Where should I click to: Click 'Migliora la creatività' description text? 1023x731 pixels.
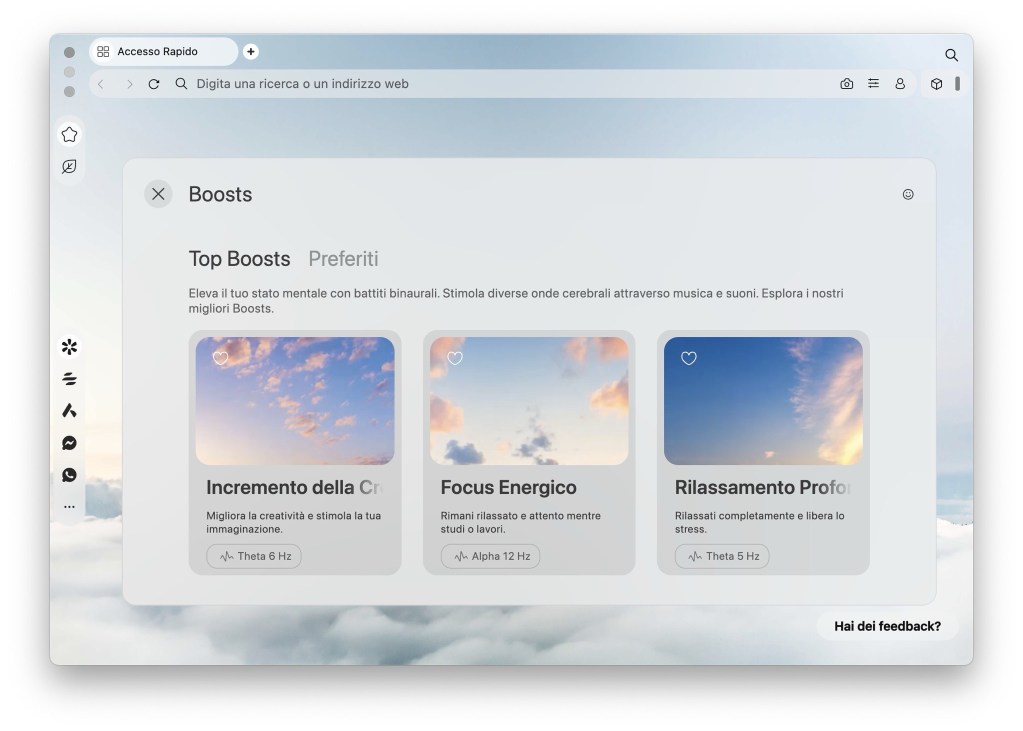pos(294,522)
